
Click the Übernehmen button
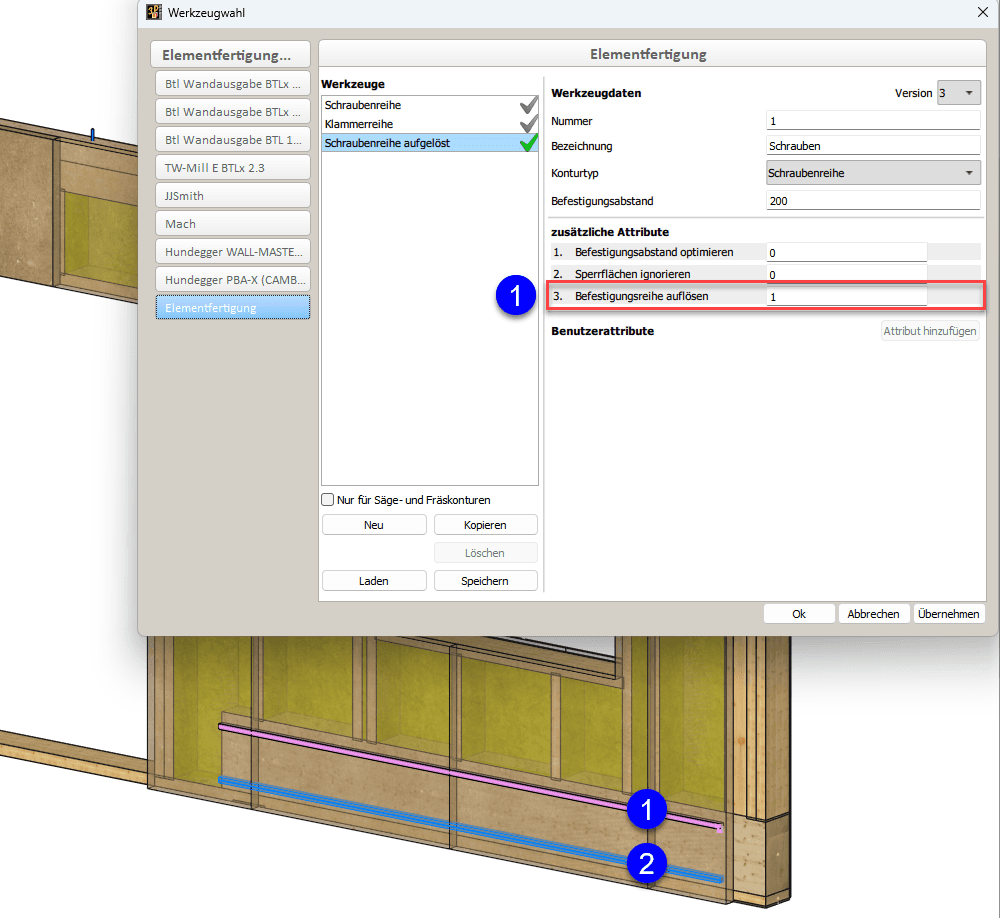pyautogui.click(x=949, y=614)
